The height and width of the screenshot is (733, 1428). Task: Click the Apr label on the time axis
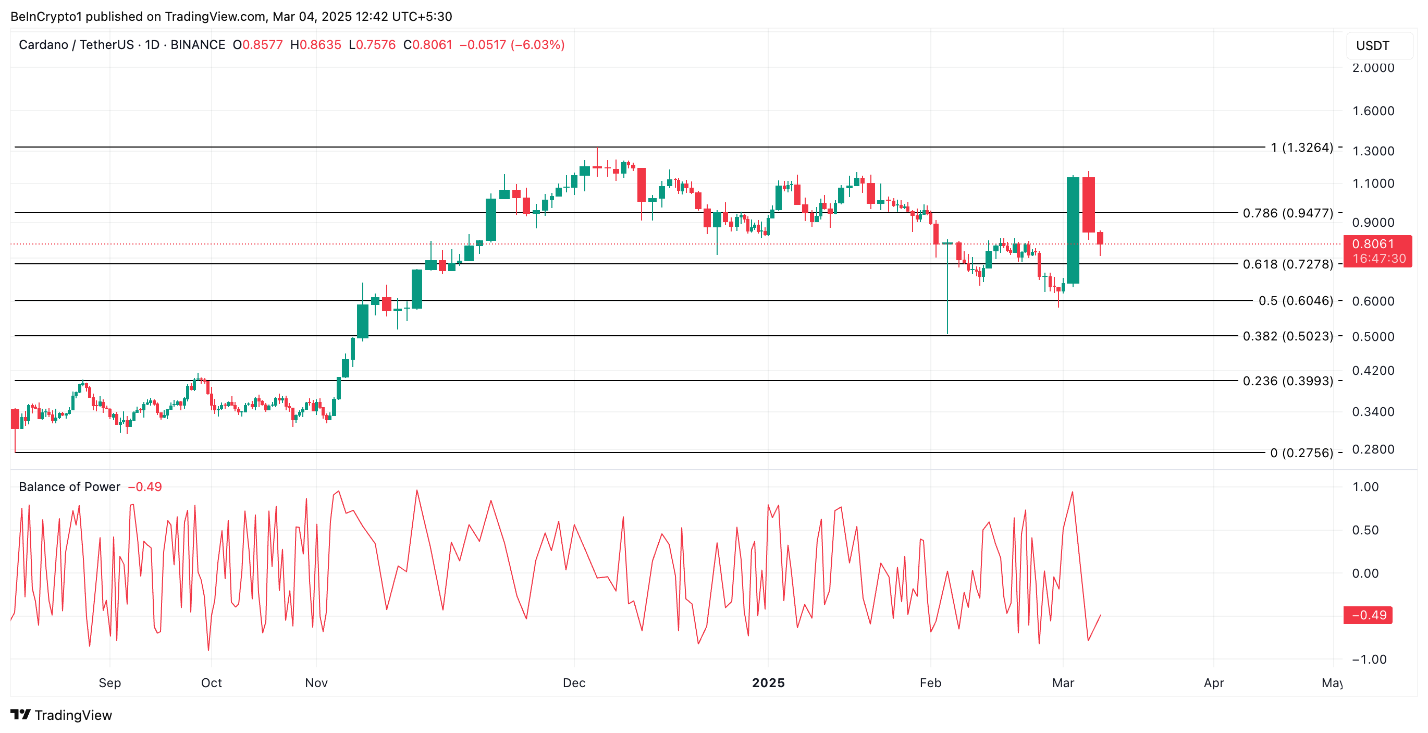coord(1213,683)
